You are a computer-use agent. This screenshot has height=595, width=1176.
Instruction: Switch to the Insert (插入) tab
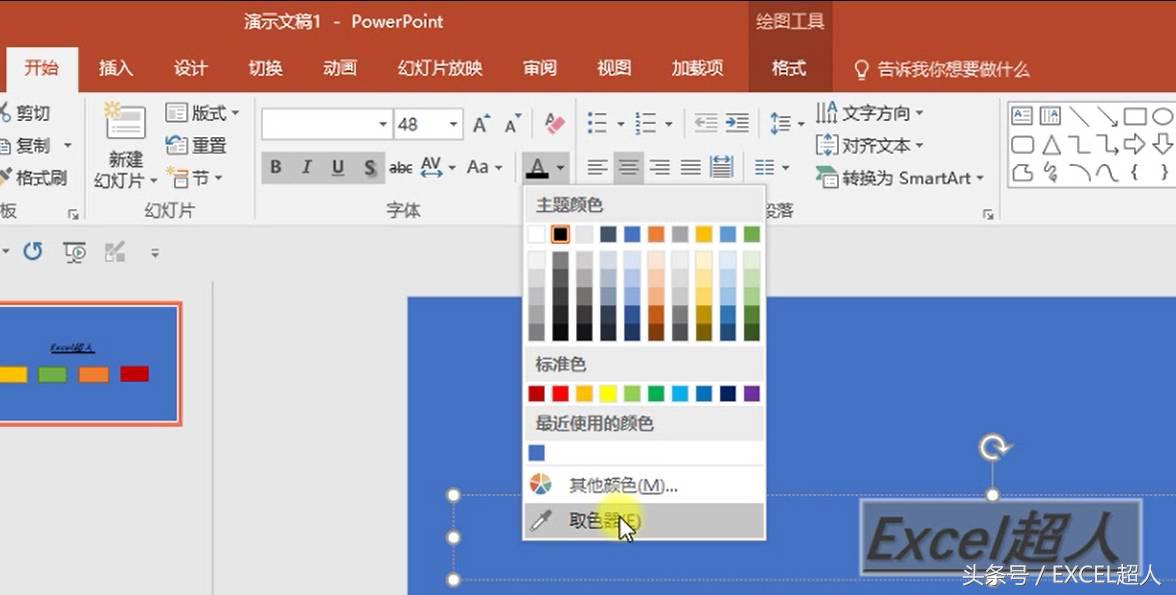pos(116,68)
